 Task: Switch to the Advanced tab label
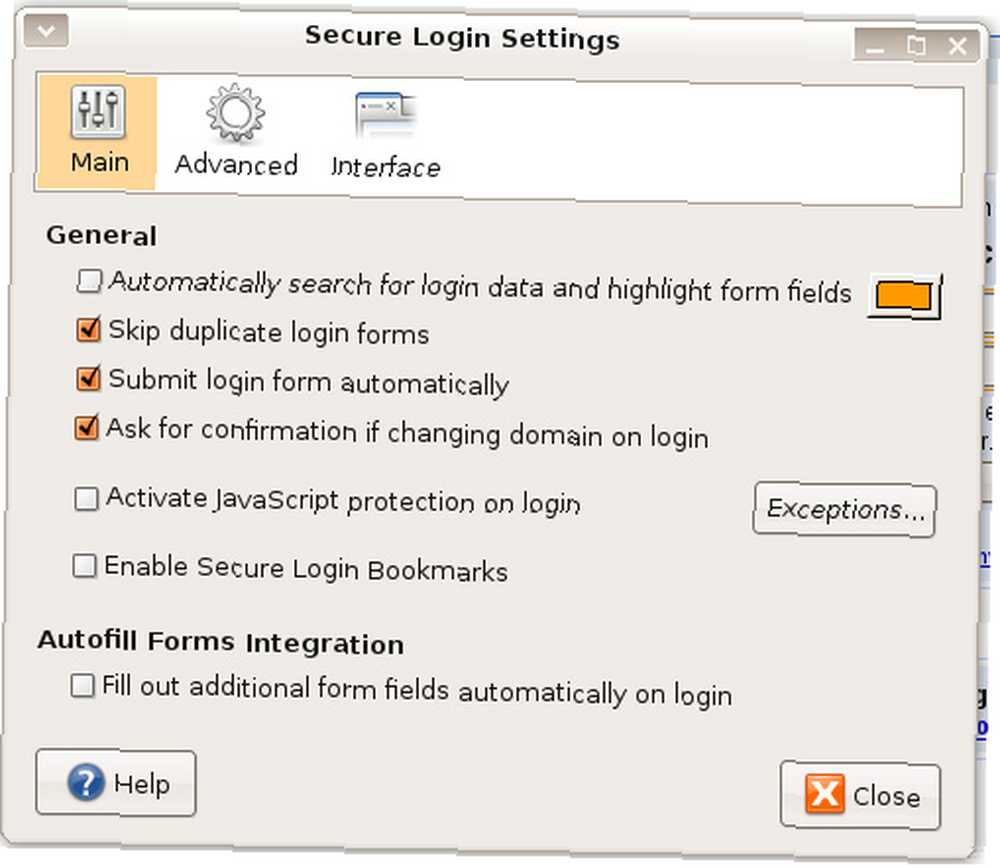click(236, 165)
